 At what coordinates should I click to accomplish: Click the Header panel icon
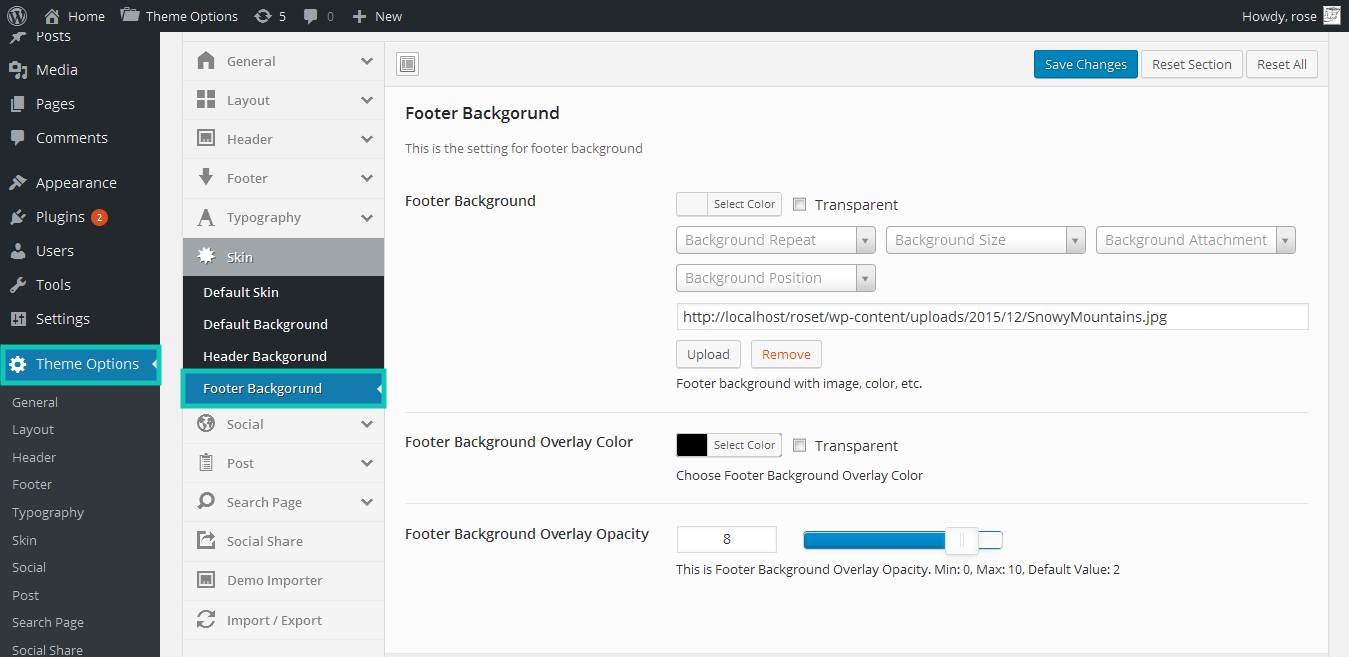coord(206,139)
